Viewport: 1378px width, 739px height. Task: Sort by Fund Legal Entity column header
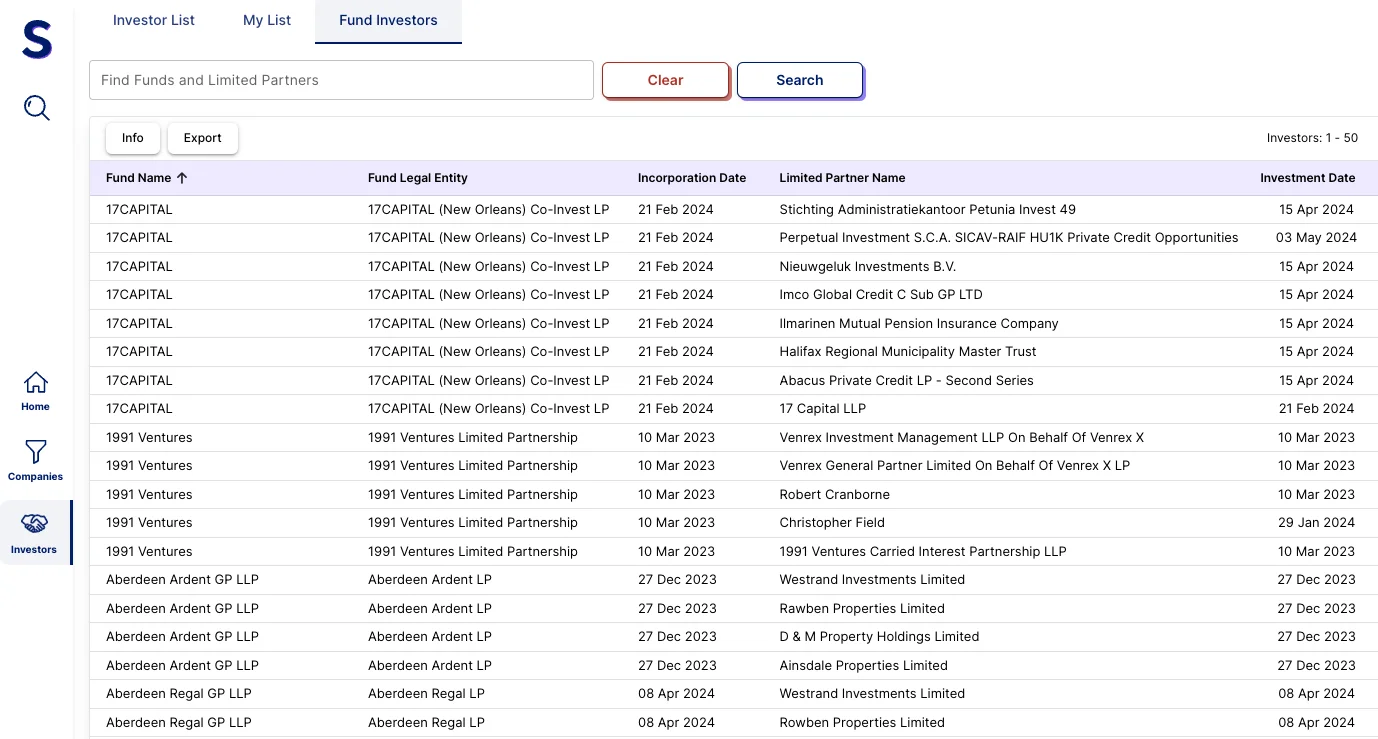[x=418, y=178]
